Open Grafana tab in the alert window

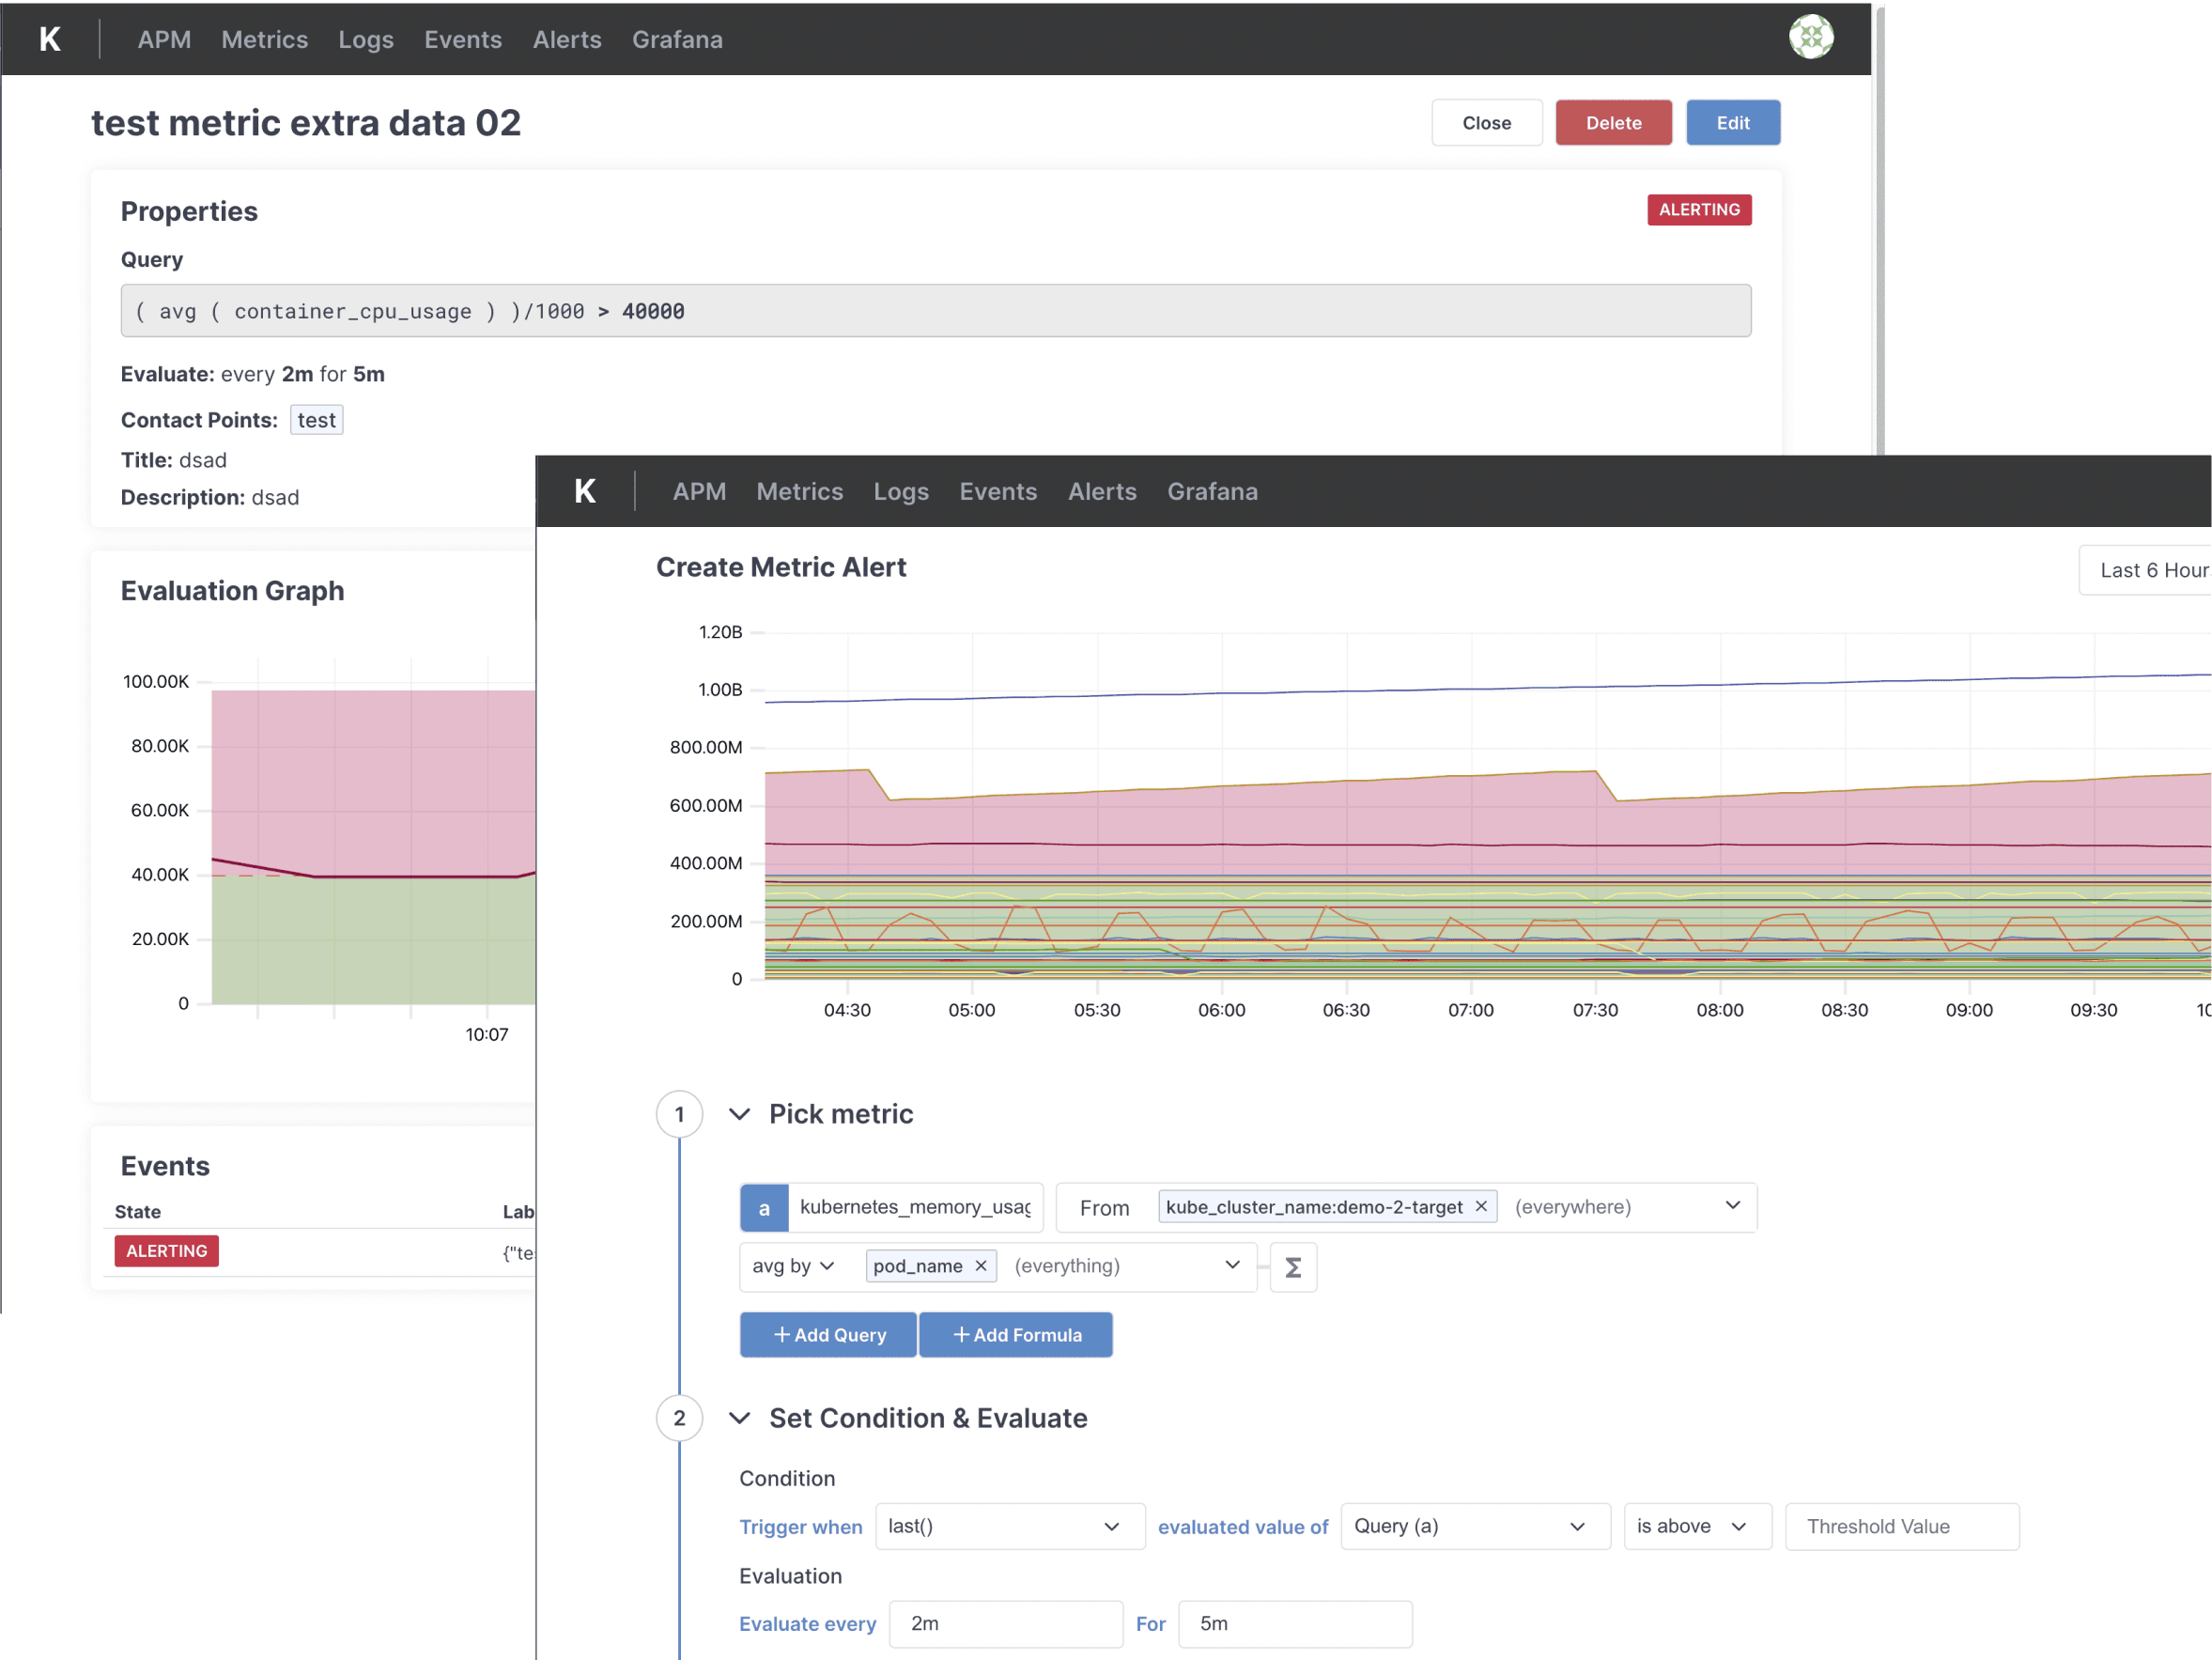click(1212, 491)
